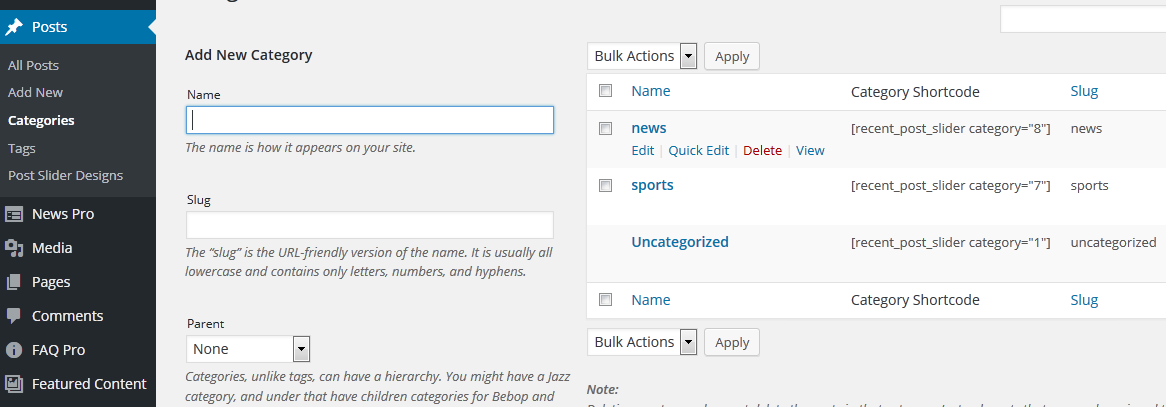The height and width of the screenshot is (407, 1166).
Task: Focus the Slug input field
Action: (x=370, y=225)
